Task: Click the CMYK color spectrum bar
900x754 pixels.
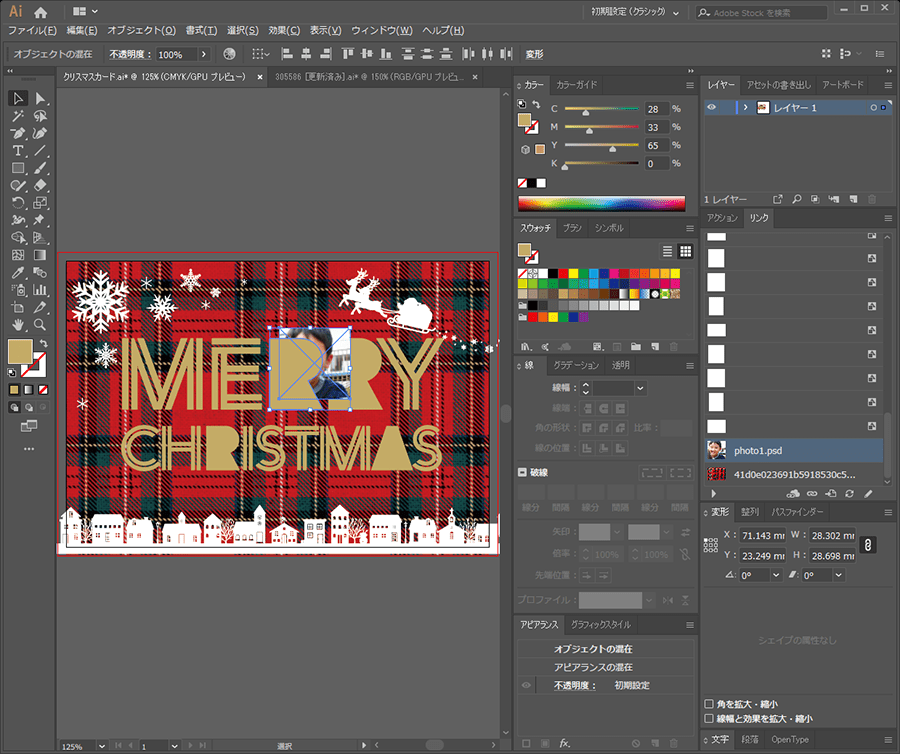Action: [601, 203]
